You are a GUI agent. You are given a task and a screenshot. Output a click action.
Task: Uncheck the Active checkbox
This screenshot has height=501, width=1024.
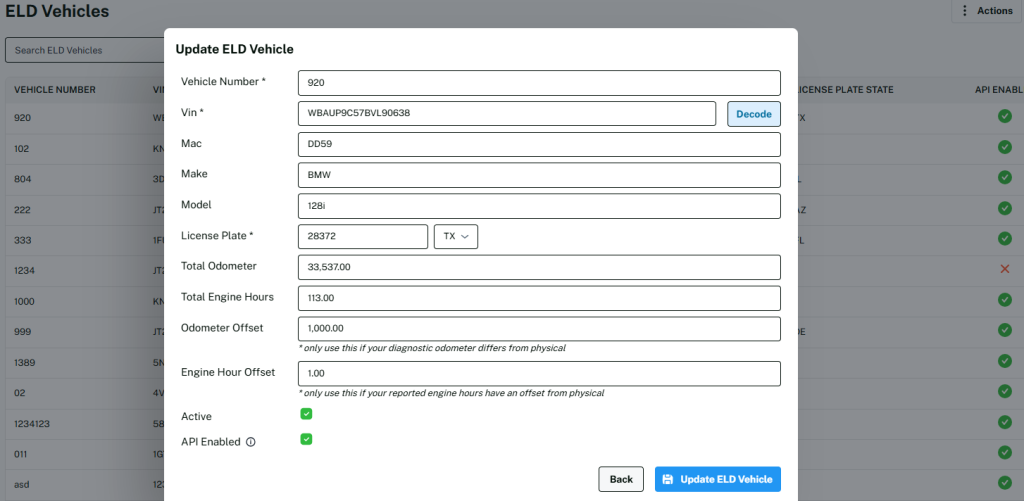coord(306,414)
